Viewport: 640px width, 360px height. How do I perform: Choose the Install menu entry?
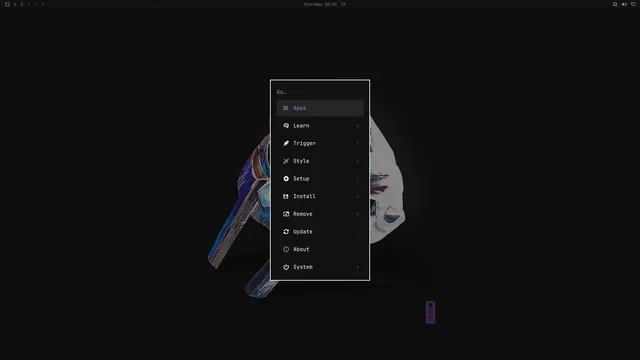pos(320,196)
